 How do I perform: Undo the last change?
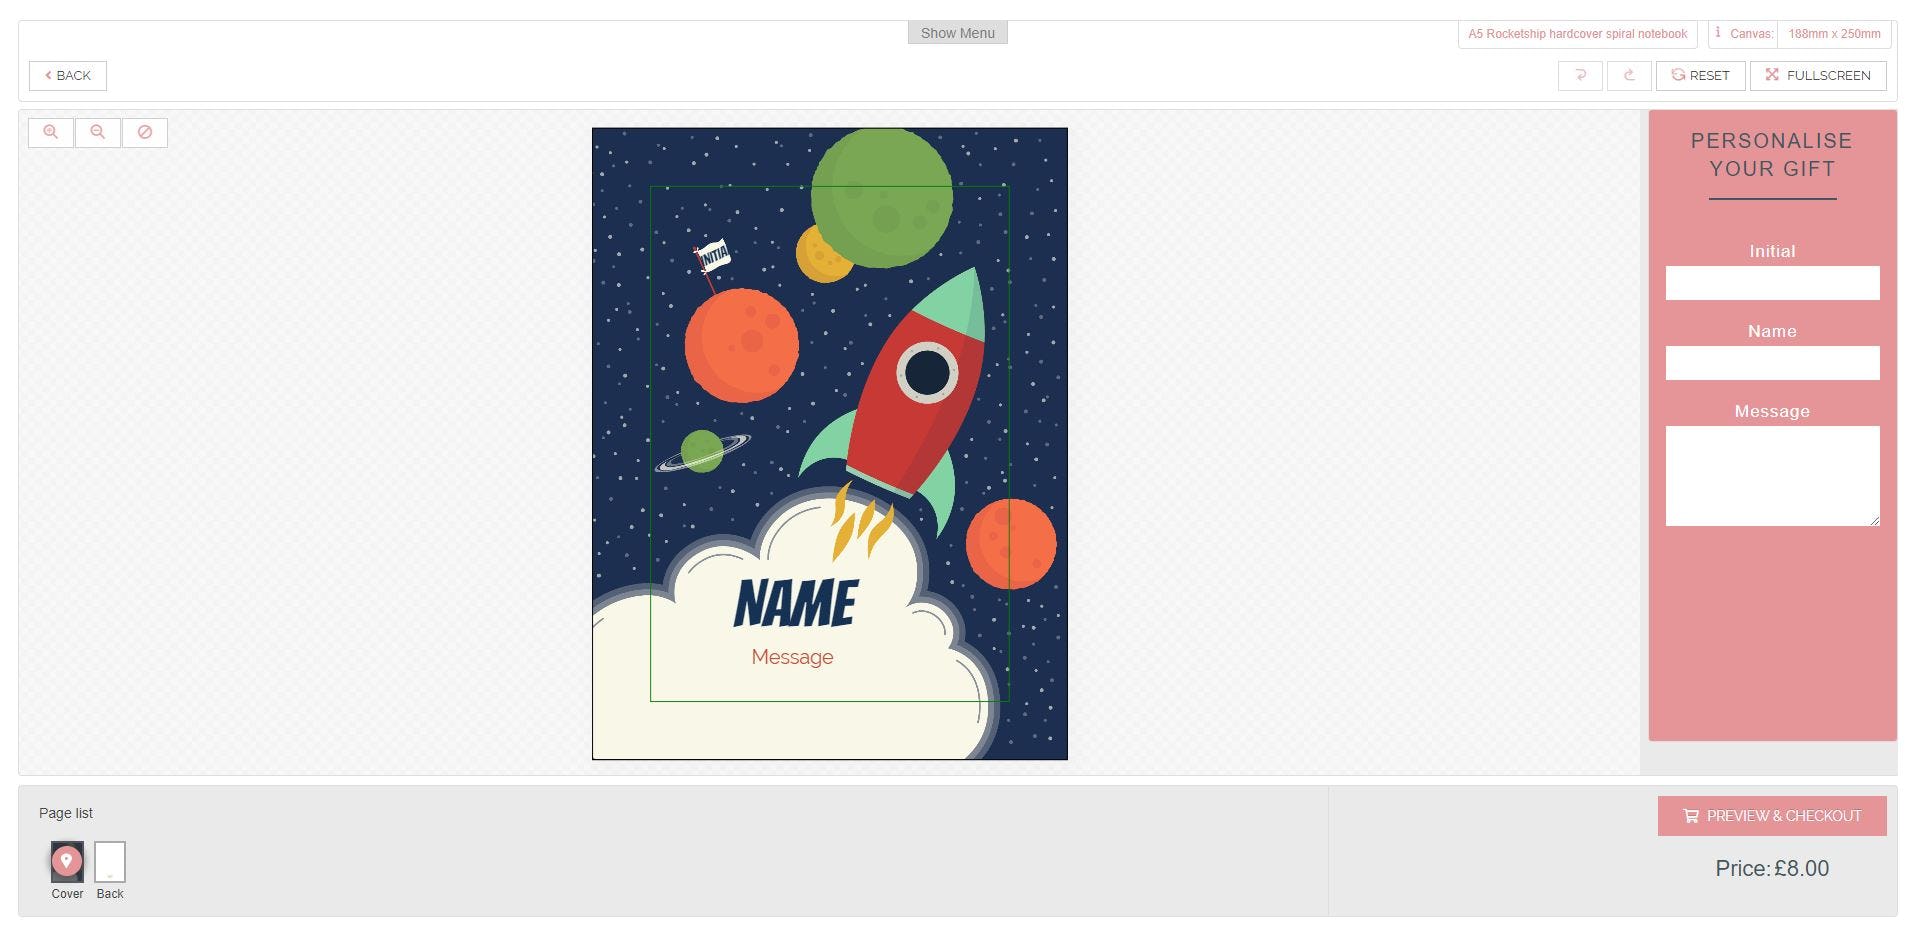(1580, 76)
